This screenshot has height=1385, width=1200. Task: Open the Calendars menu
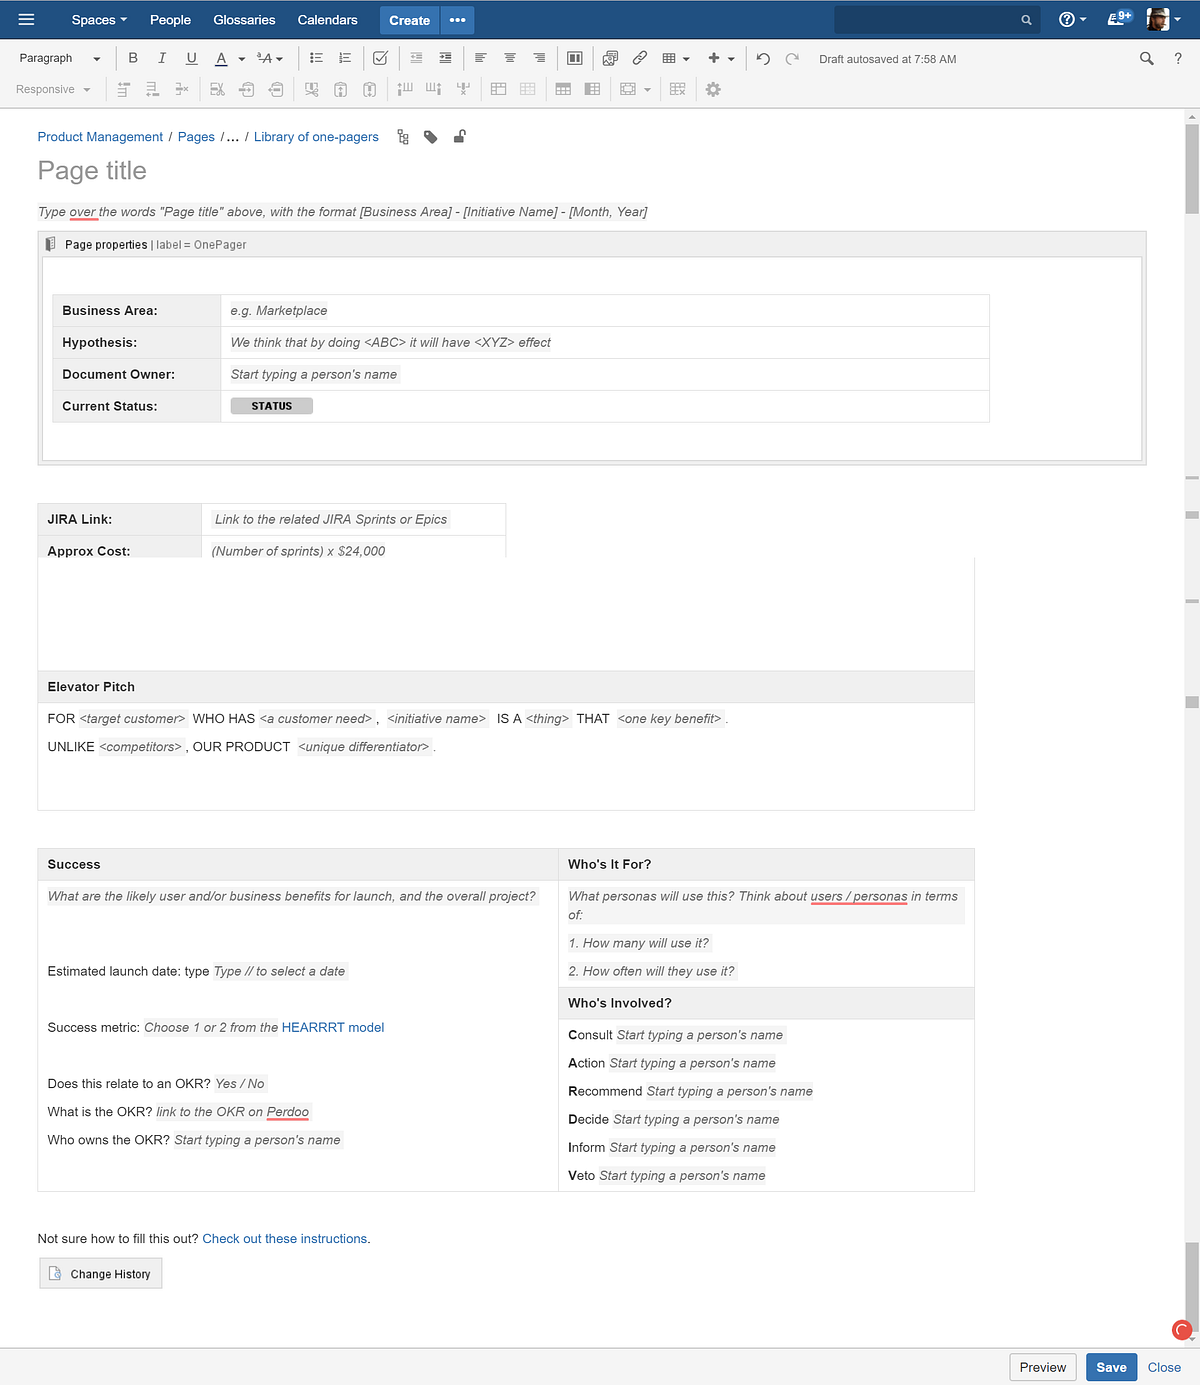[x=327, y=19]
